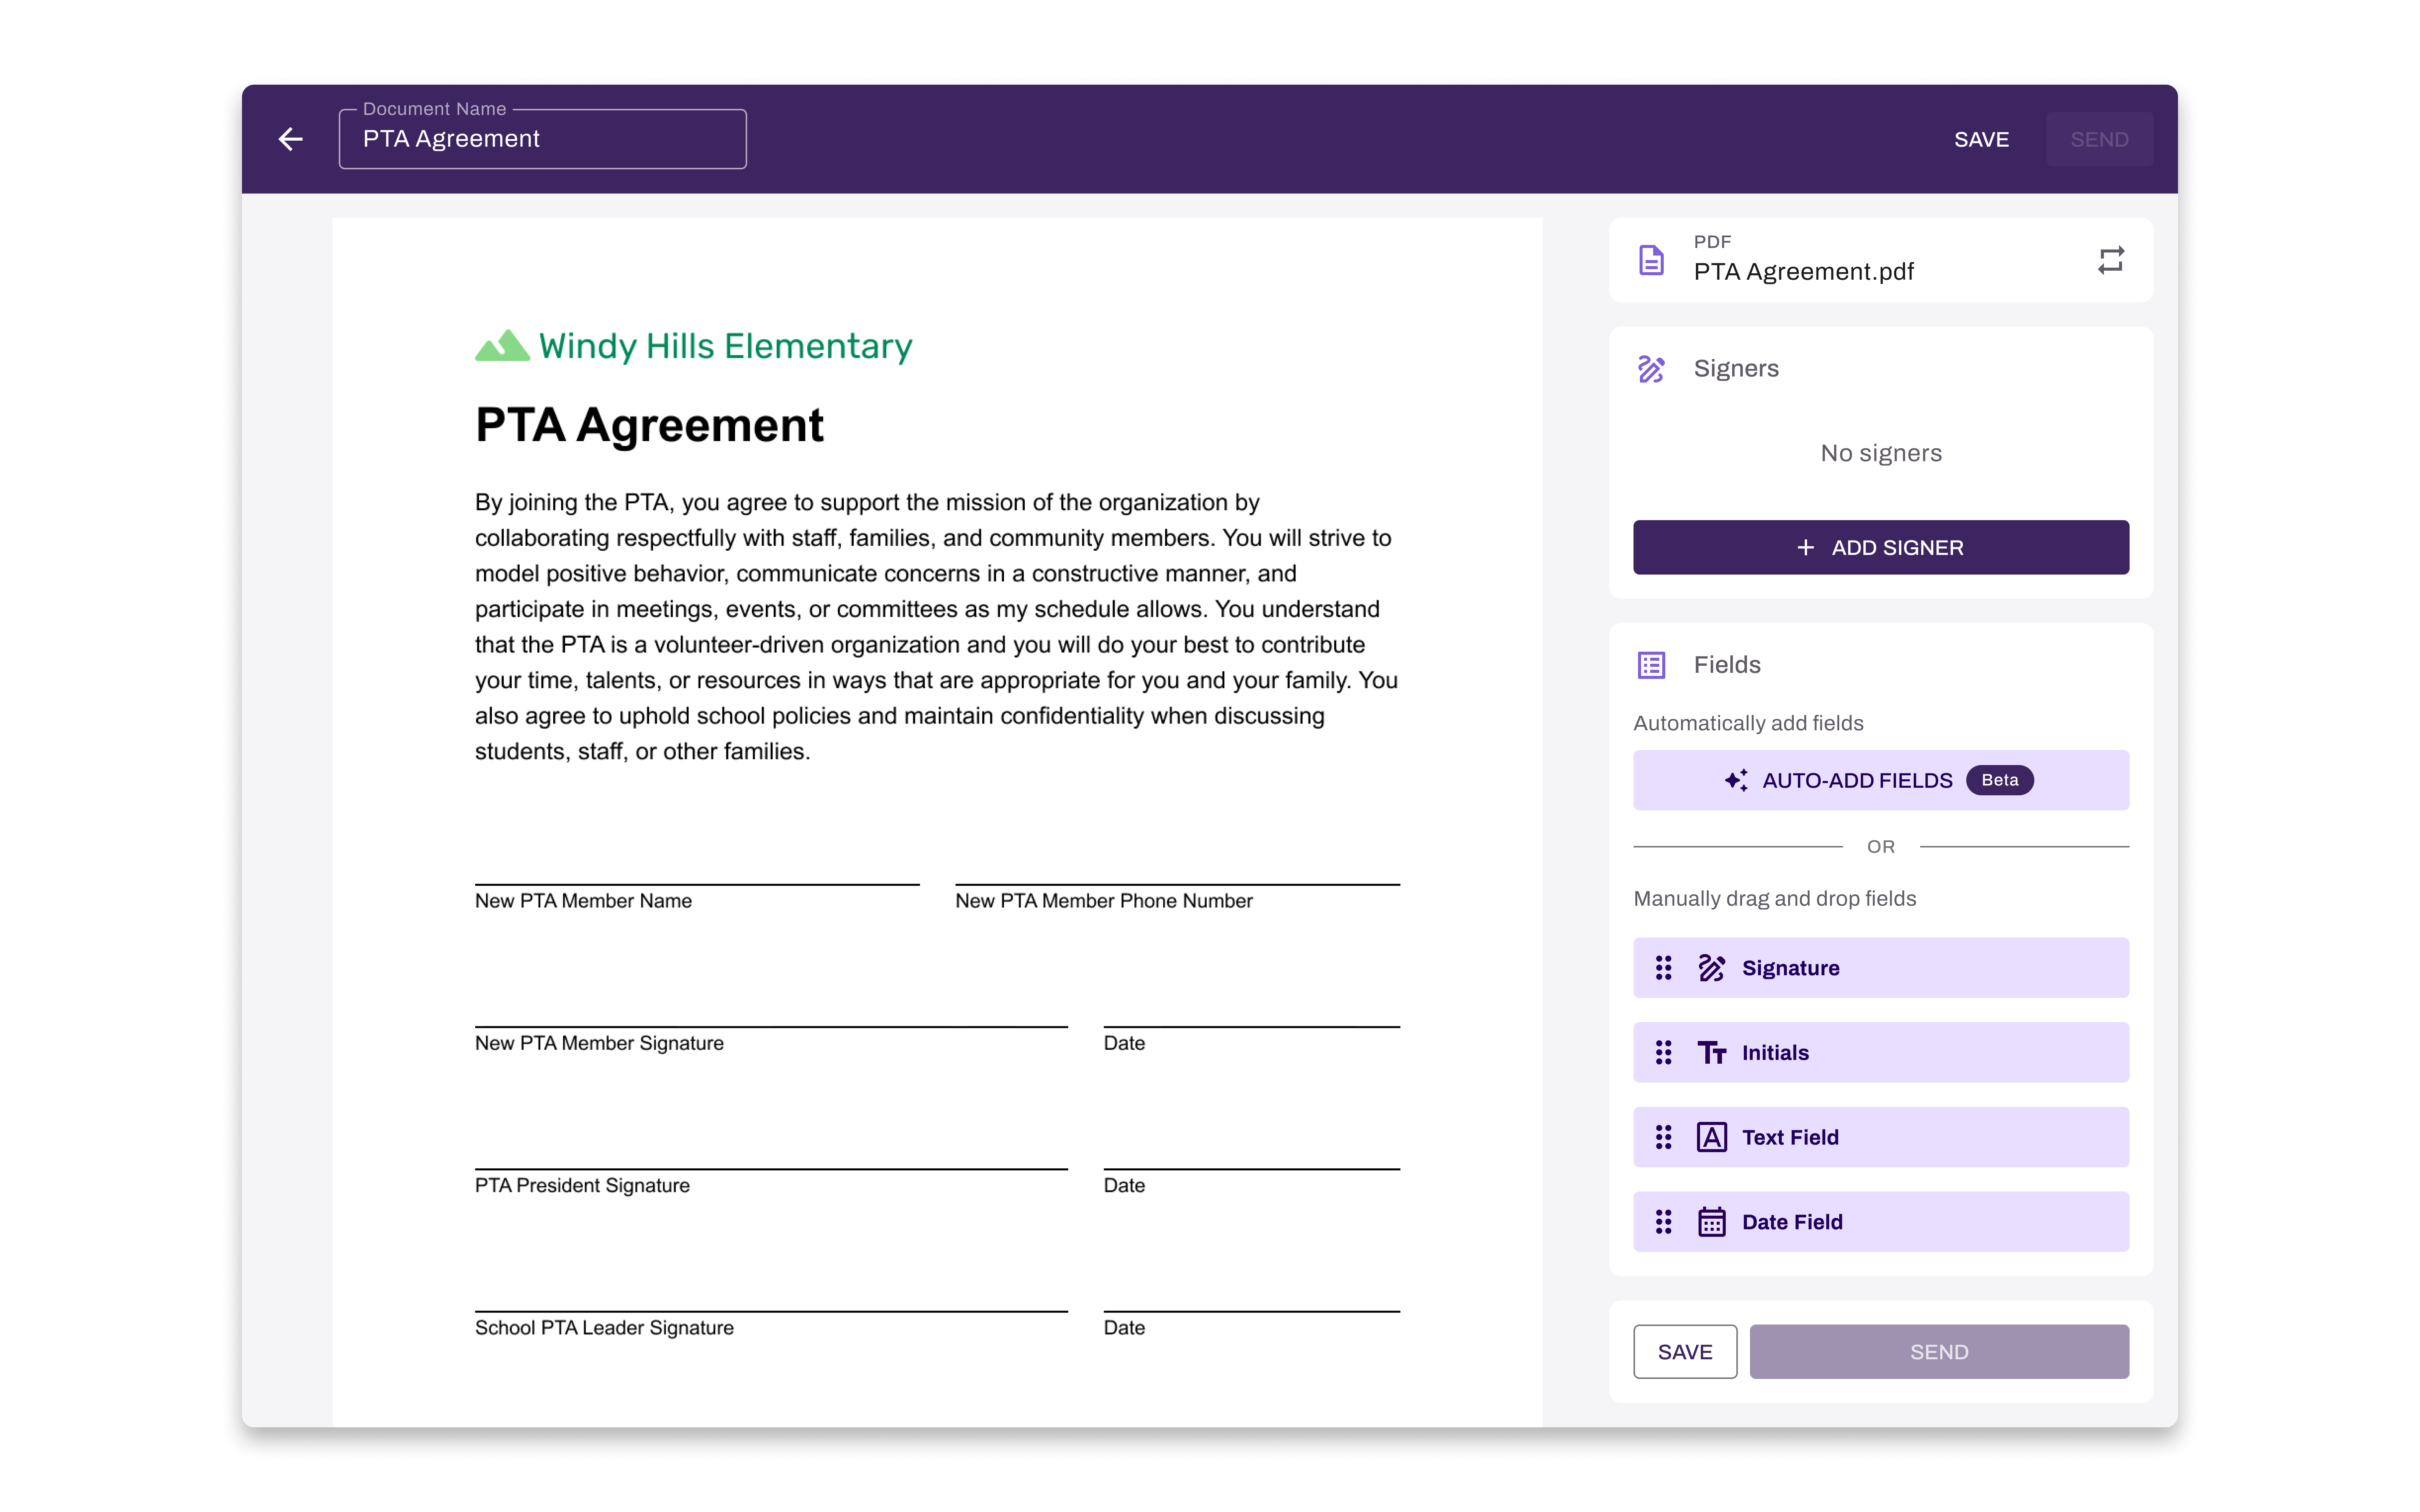Click the Signature field drag handle

click(x=1663, y=968)
